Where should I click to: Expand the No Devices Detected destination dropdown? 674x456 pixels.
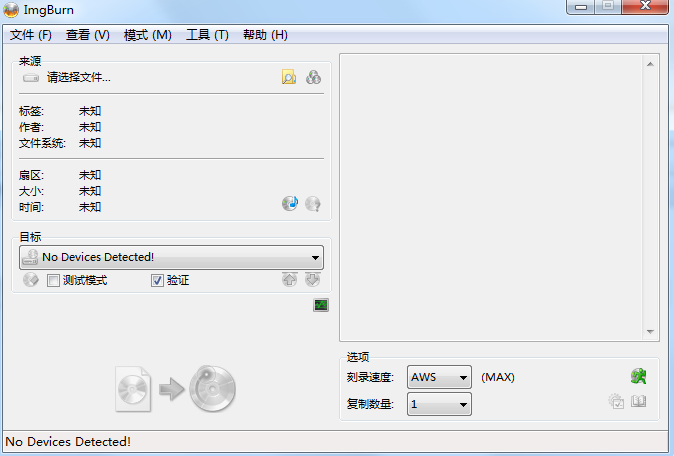[172, 257]
